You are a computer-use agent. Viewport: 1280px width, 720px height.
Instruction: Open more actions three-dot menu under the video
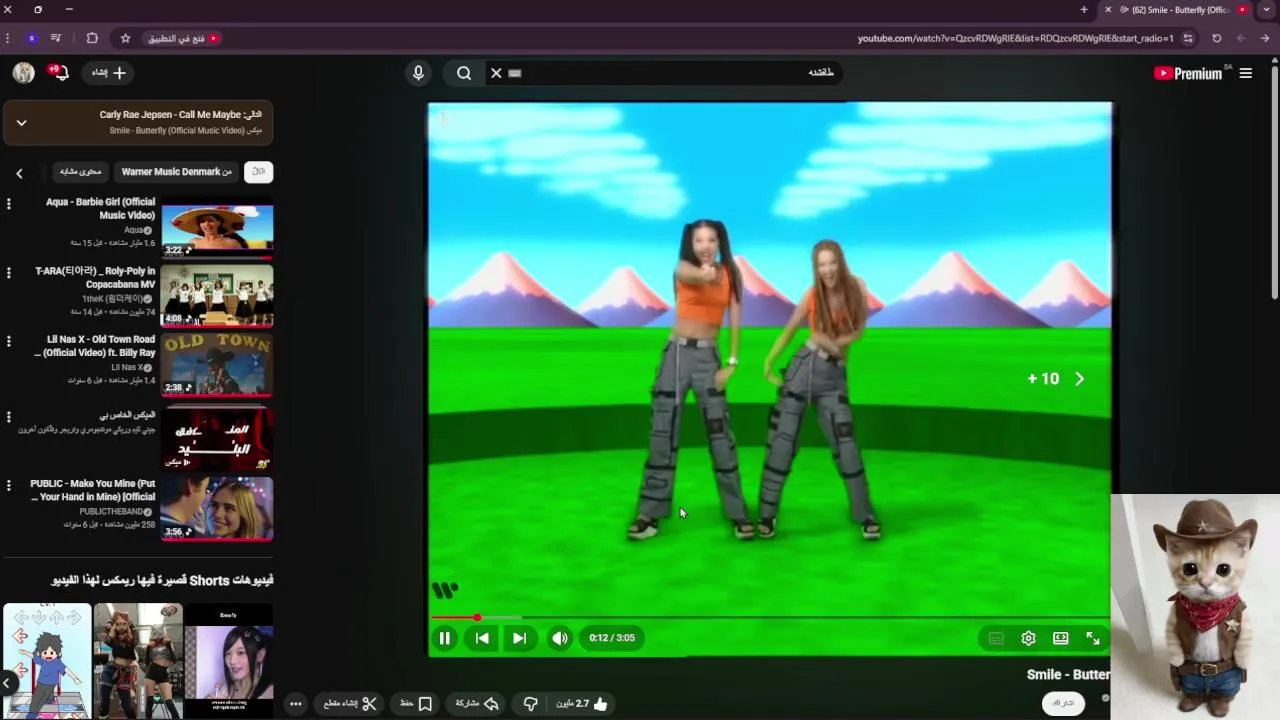296,704
